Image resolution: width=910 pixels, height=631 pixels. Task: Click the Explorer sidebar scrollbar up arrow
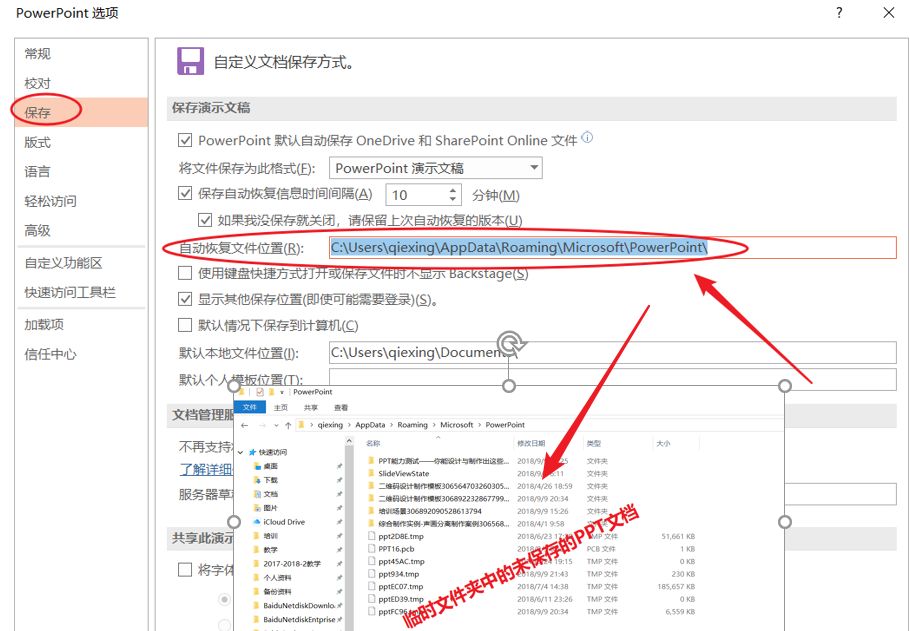coord(349,441)
